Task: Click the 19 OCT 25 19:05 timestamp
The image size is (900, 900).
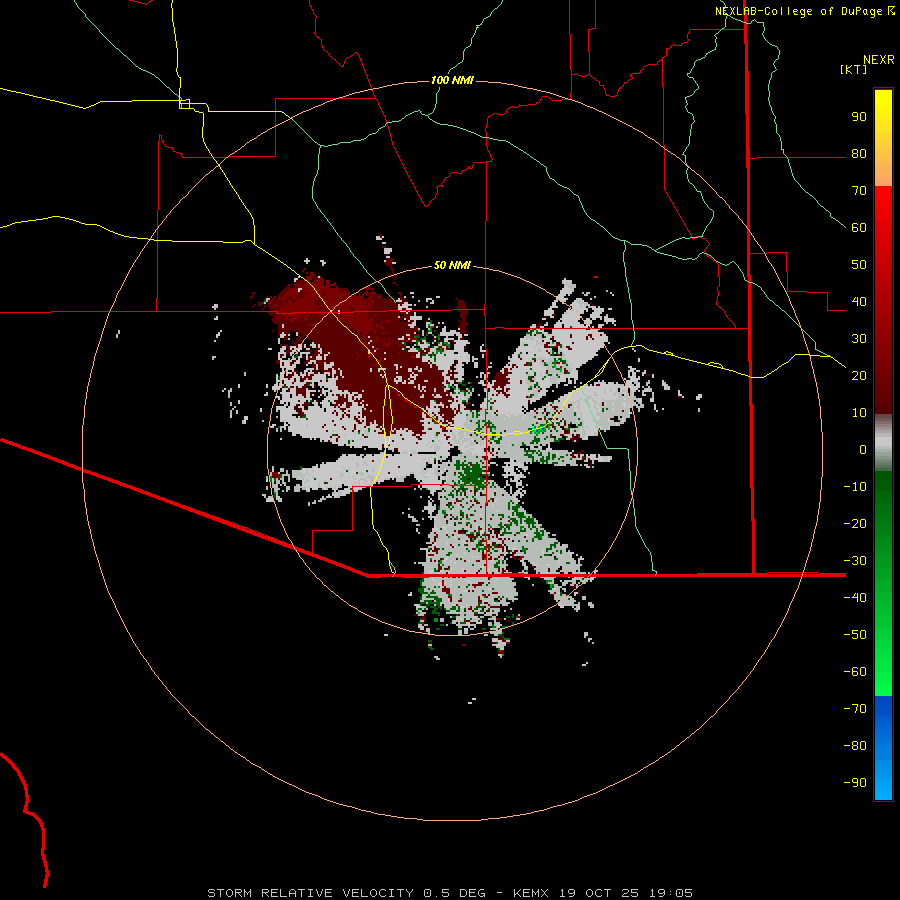Action: click(x=625, y=893)
